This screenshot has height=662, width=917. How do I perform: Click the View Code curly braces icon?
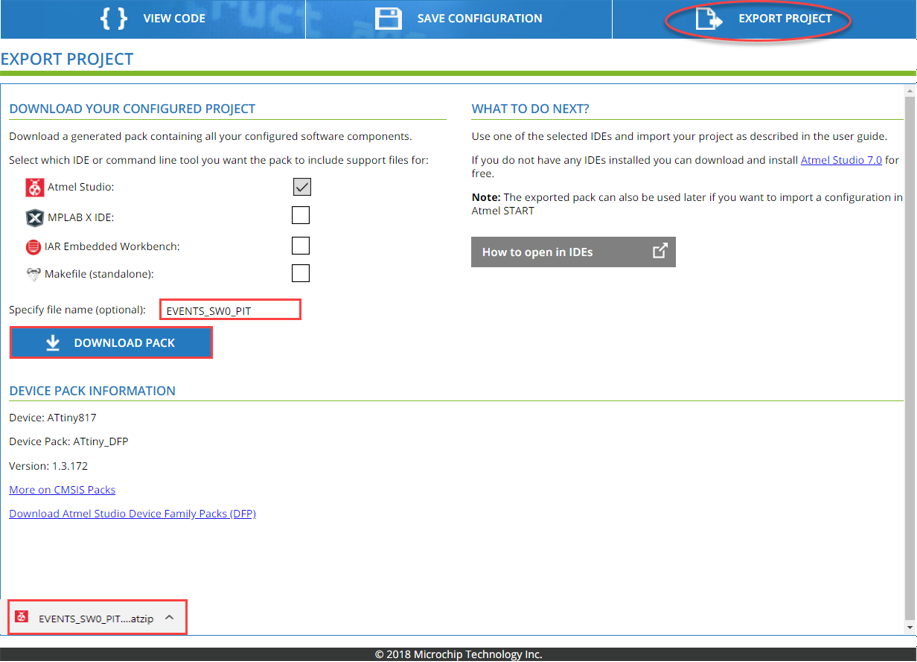pos(113,18)
